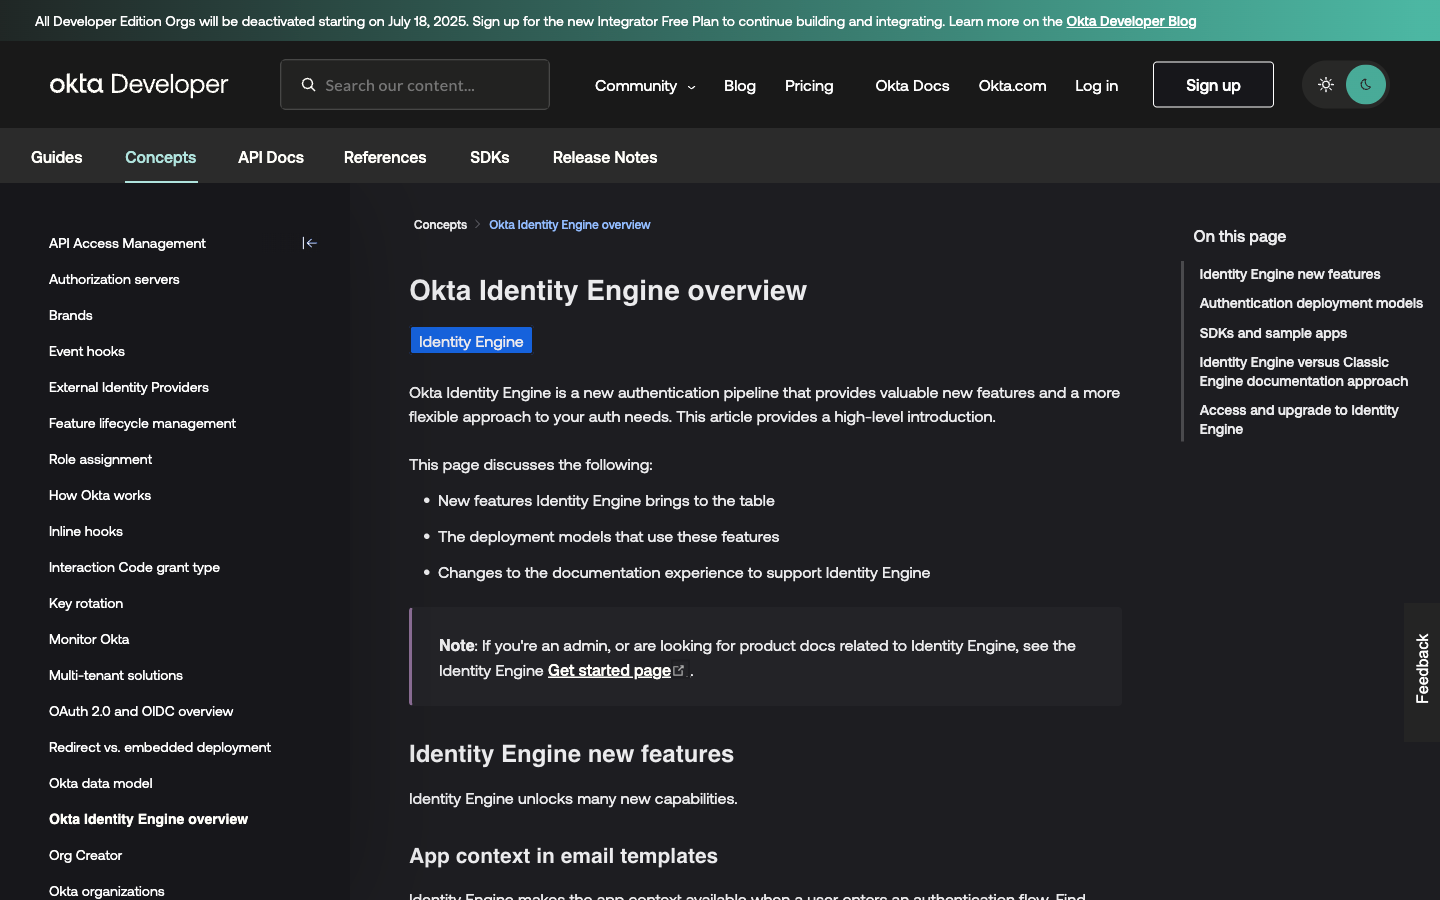Open OAuth 2.0 and OIDC overview item
The width and height of the screenshot is (1440, 900).
[141, 711]
